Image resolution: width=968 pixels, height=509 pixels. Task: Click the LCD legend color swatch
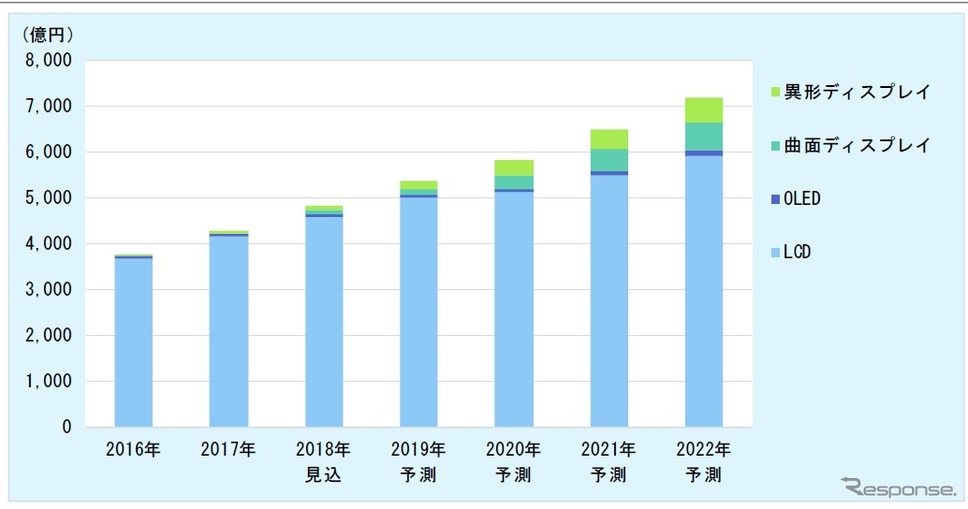[x=775, y=252]
